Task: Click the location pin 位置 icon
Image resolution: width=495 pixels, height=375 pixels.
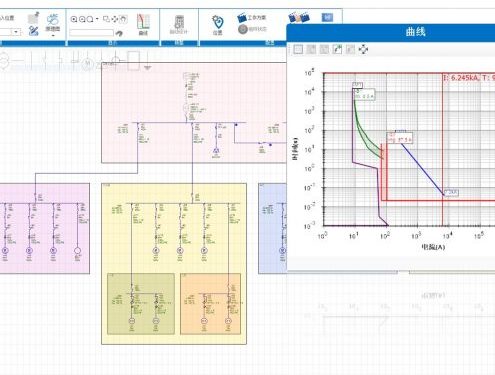Action: point(217,25)
